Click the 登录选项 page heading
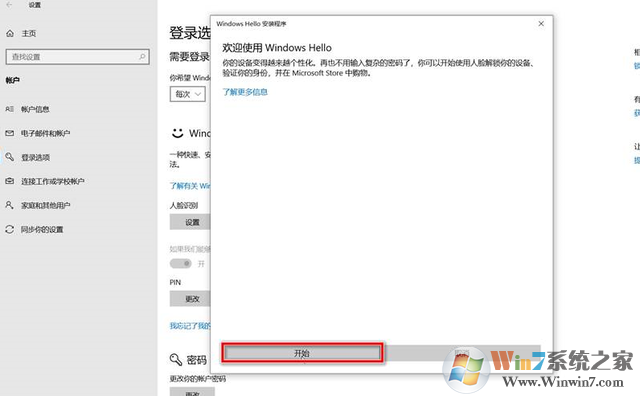640x396 pixels. click(190, 33)
